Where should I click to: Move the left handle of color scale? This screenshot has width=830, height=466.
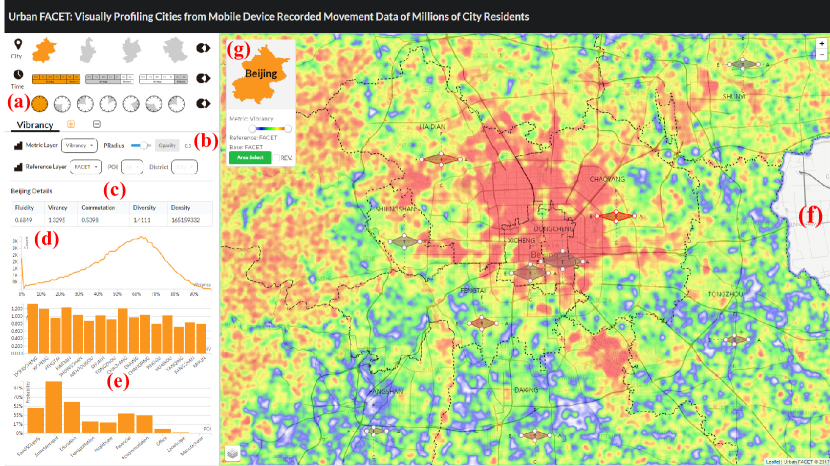click(x=252, y=128)
